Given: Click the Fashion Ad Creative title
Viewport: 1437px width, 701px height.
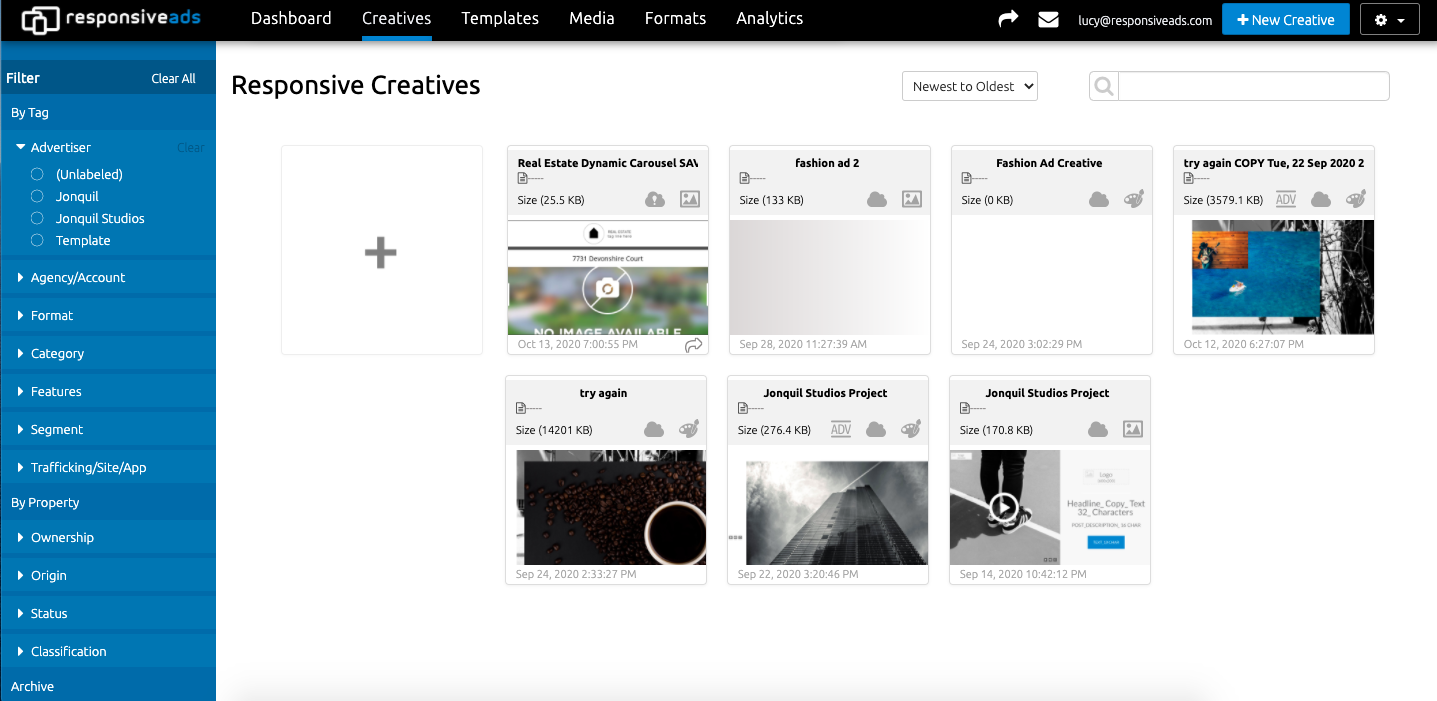Looking at the screenshot, I should [1049, 163].
